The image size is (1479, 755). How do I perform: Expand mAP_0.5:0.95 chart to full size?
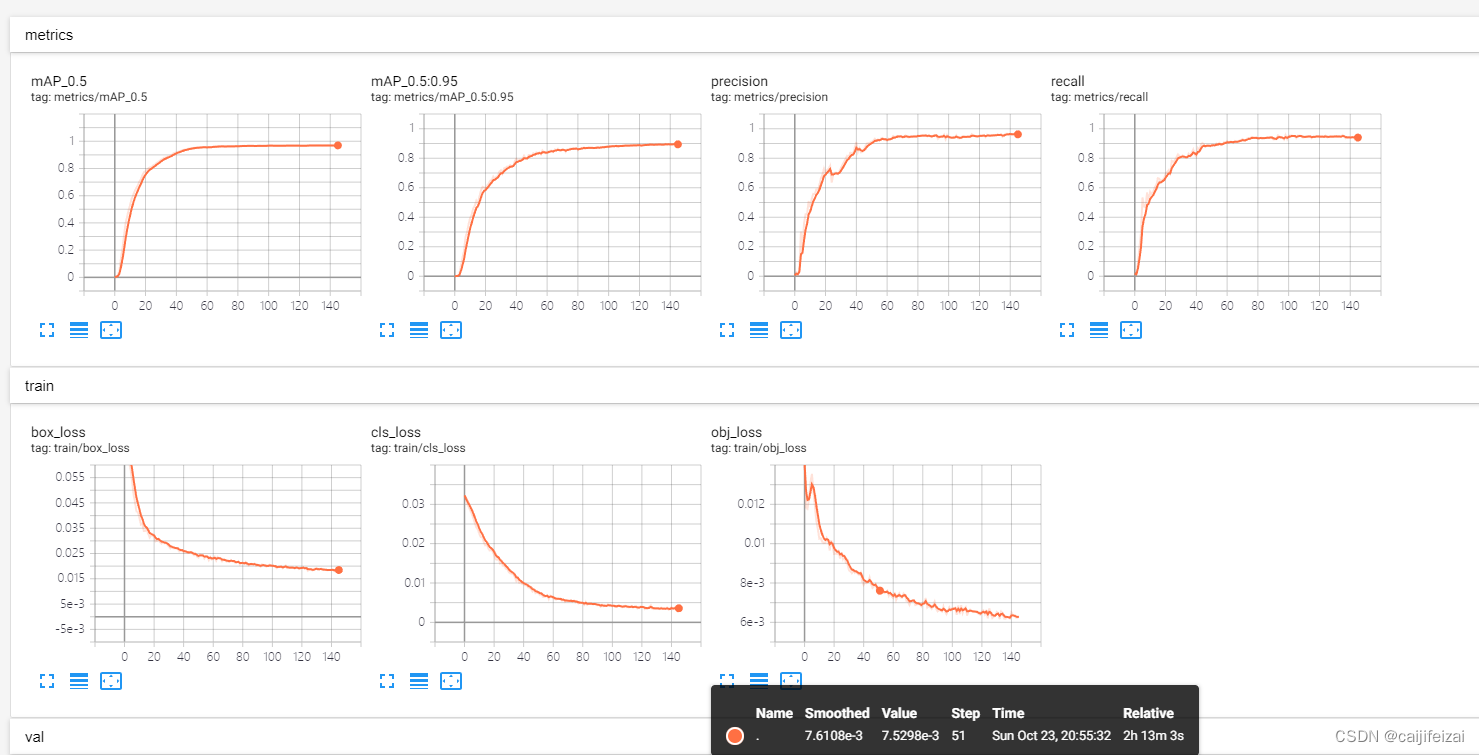pyautogui.click(x=387, y=329)
